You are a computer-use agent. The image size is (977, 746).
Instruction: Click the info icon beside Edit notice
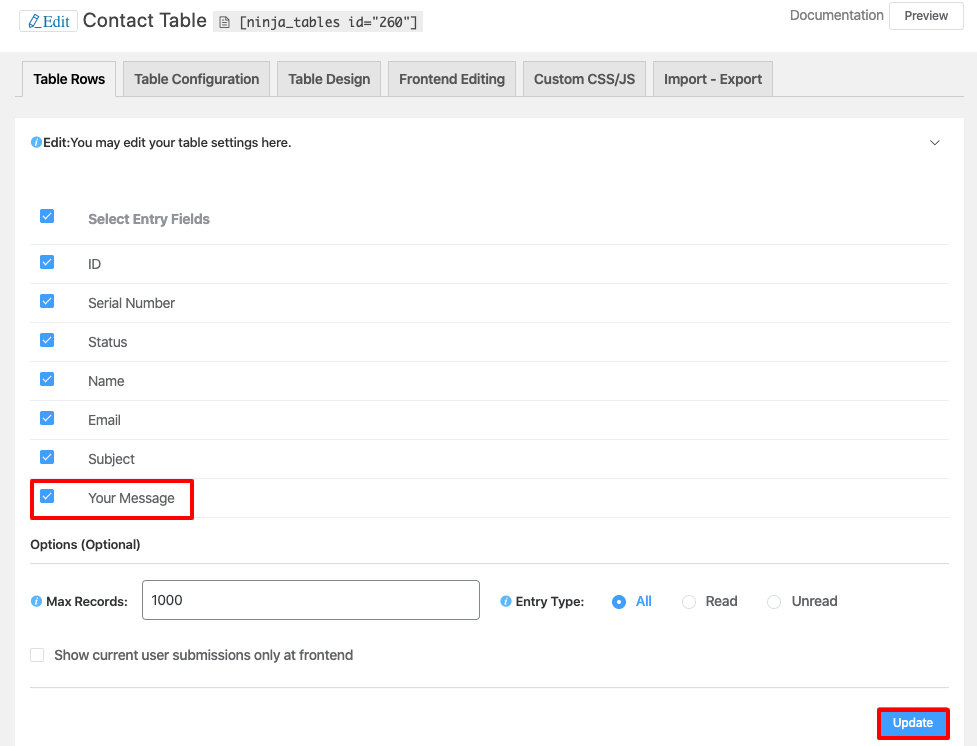point(36,143)
